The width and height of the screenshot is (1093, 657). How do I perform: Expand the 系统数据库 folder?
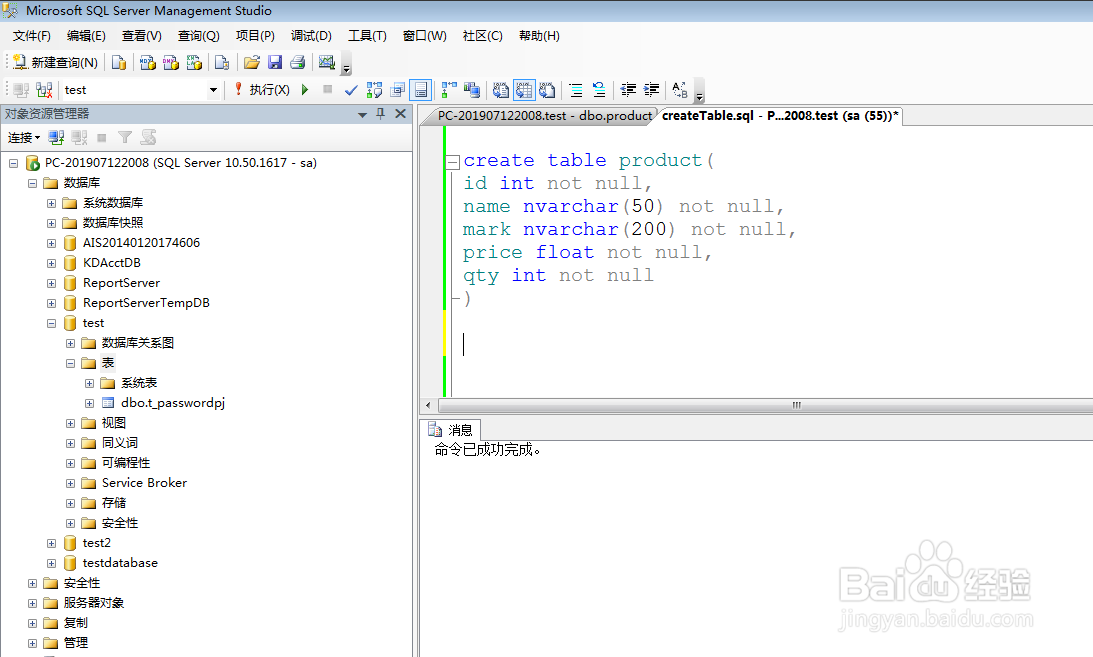(52, 203)
